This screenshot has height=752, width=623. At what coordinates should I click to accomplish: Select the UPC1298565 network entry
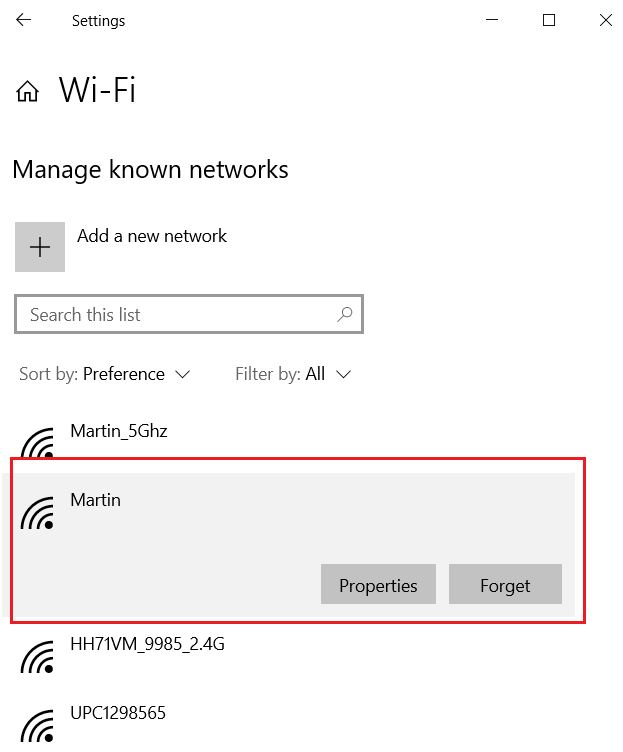pos(288,723)
